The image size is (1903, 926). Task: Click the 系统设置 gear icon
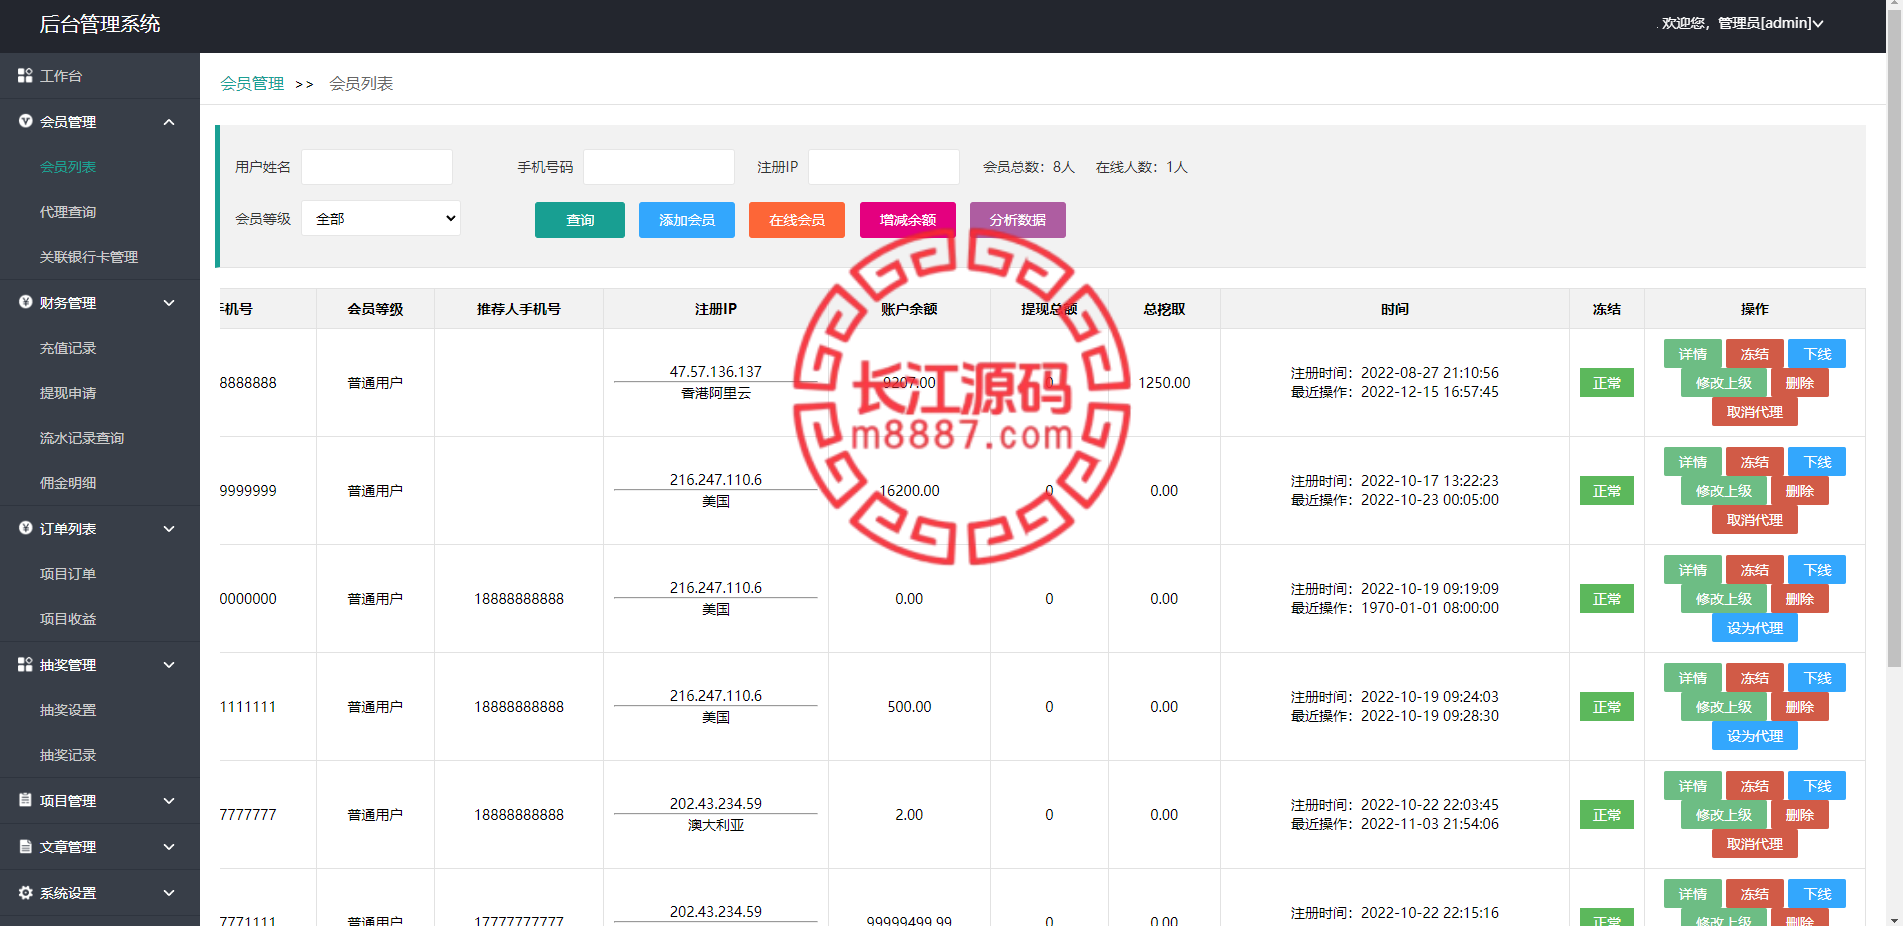(25, 892)
